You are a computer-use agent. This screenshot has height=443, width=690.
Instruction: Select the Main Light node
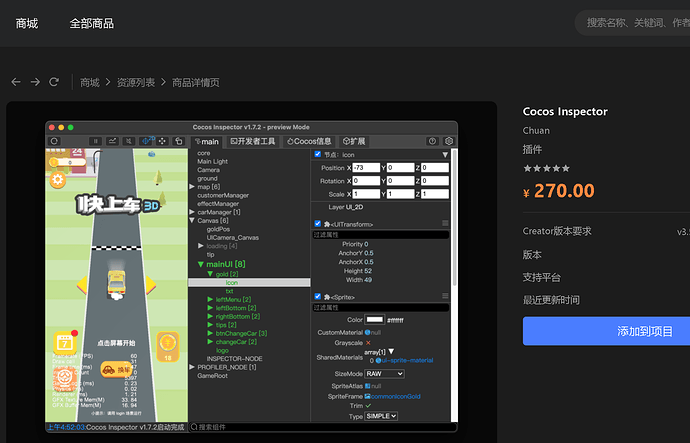[x=212, y=161]
